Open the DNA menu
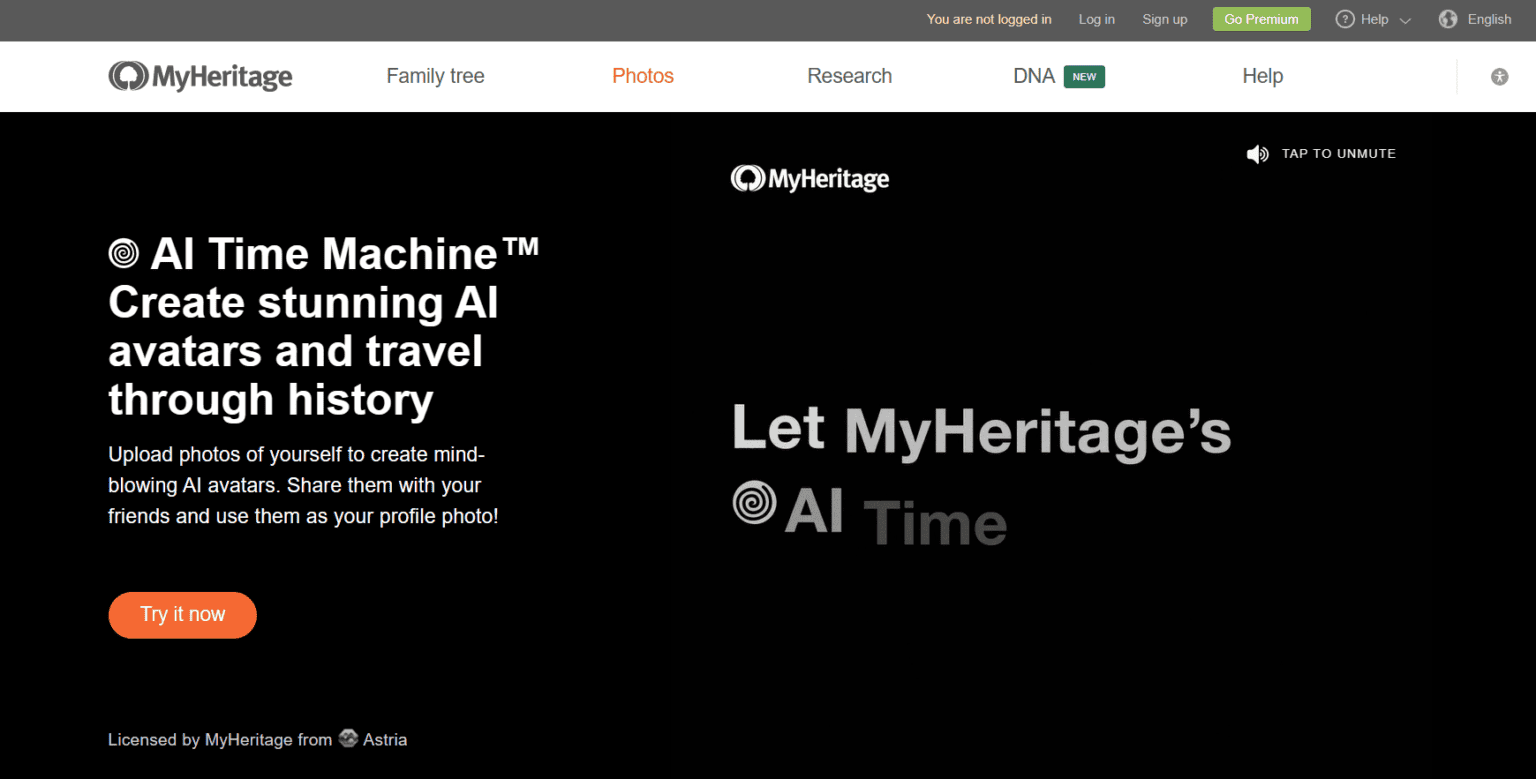The height and width of the screenshot is (779, 1536). tap(1034, 76)
